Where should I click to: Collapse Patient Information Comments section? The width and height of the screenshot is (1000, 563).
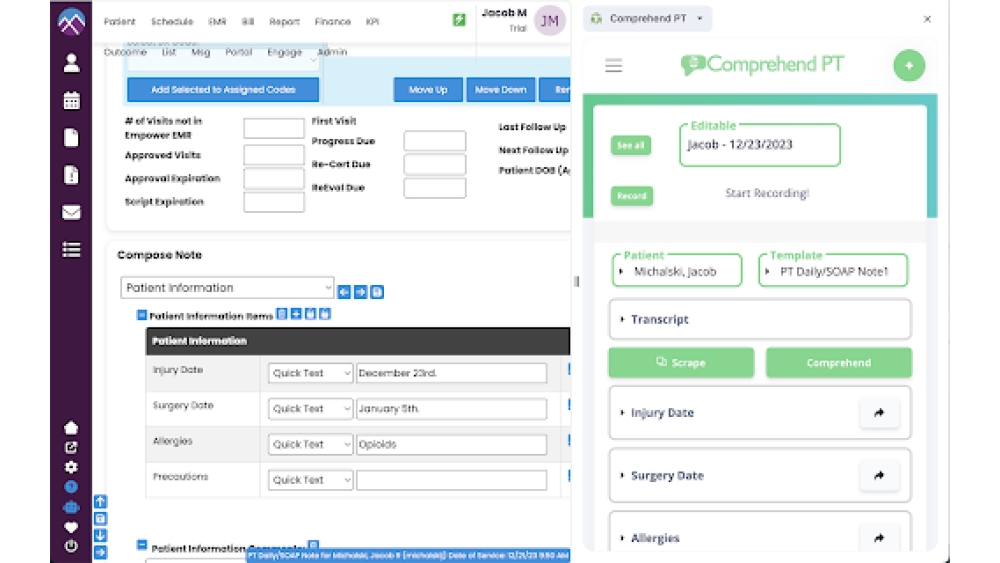point(142,545)
